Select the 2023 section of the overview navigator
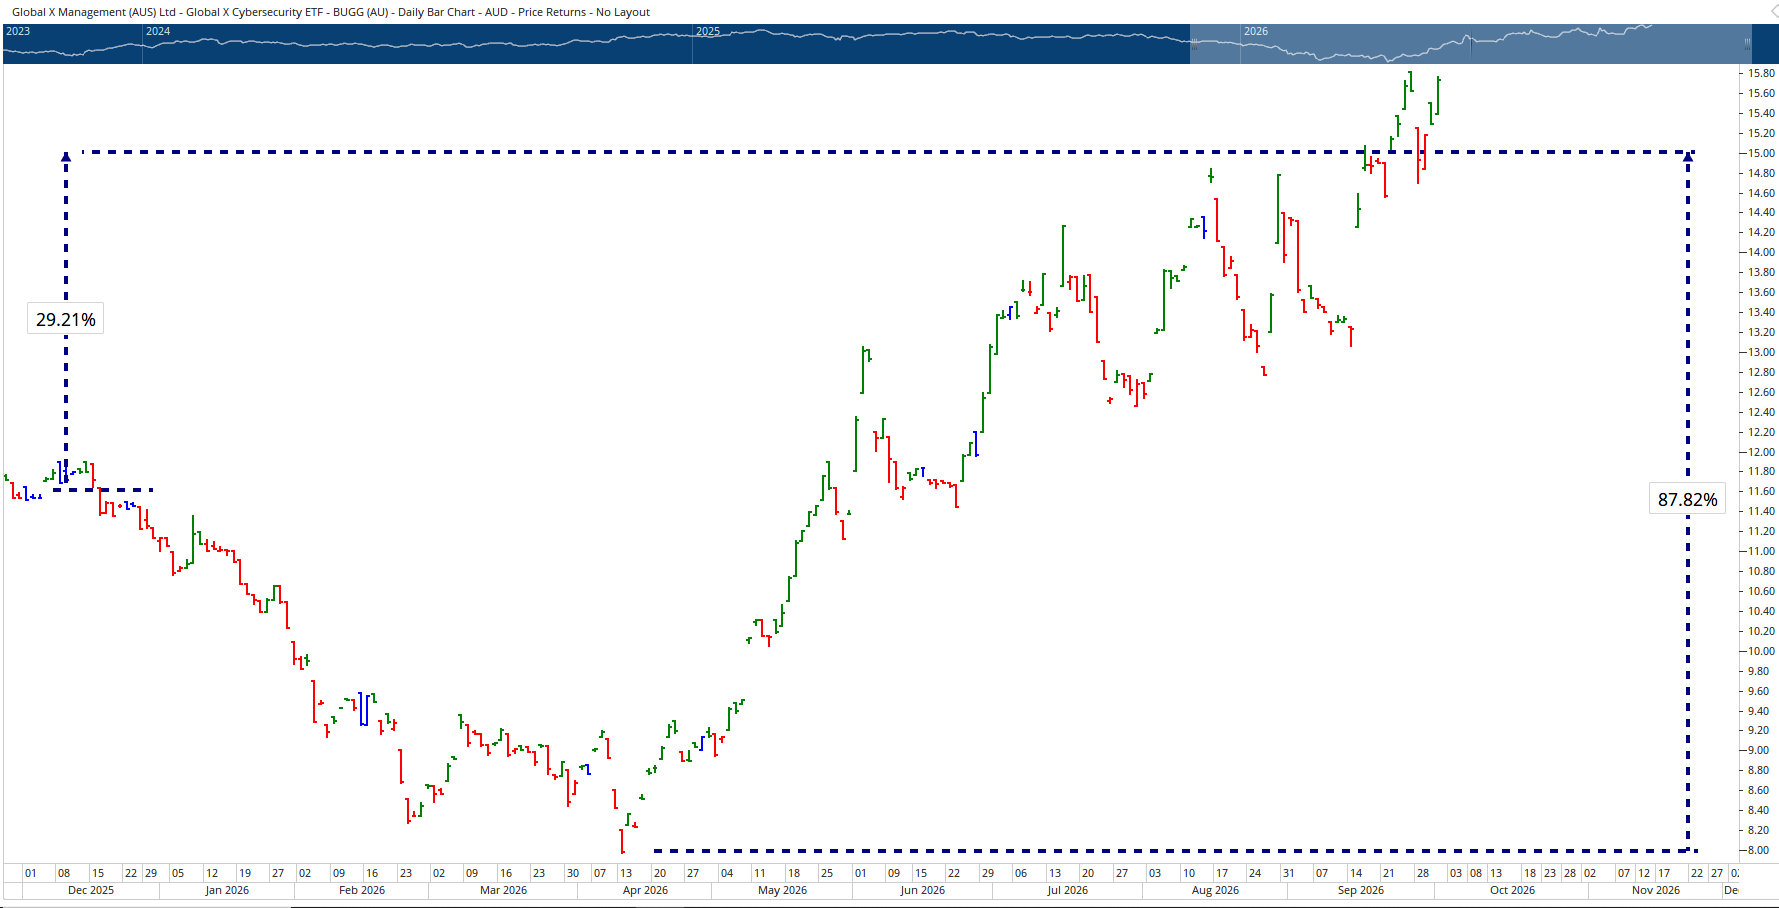 click(73, 44)
